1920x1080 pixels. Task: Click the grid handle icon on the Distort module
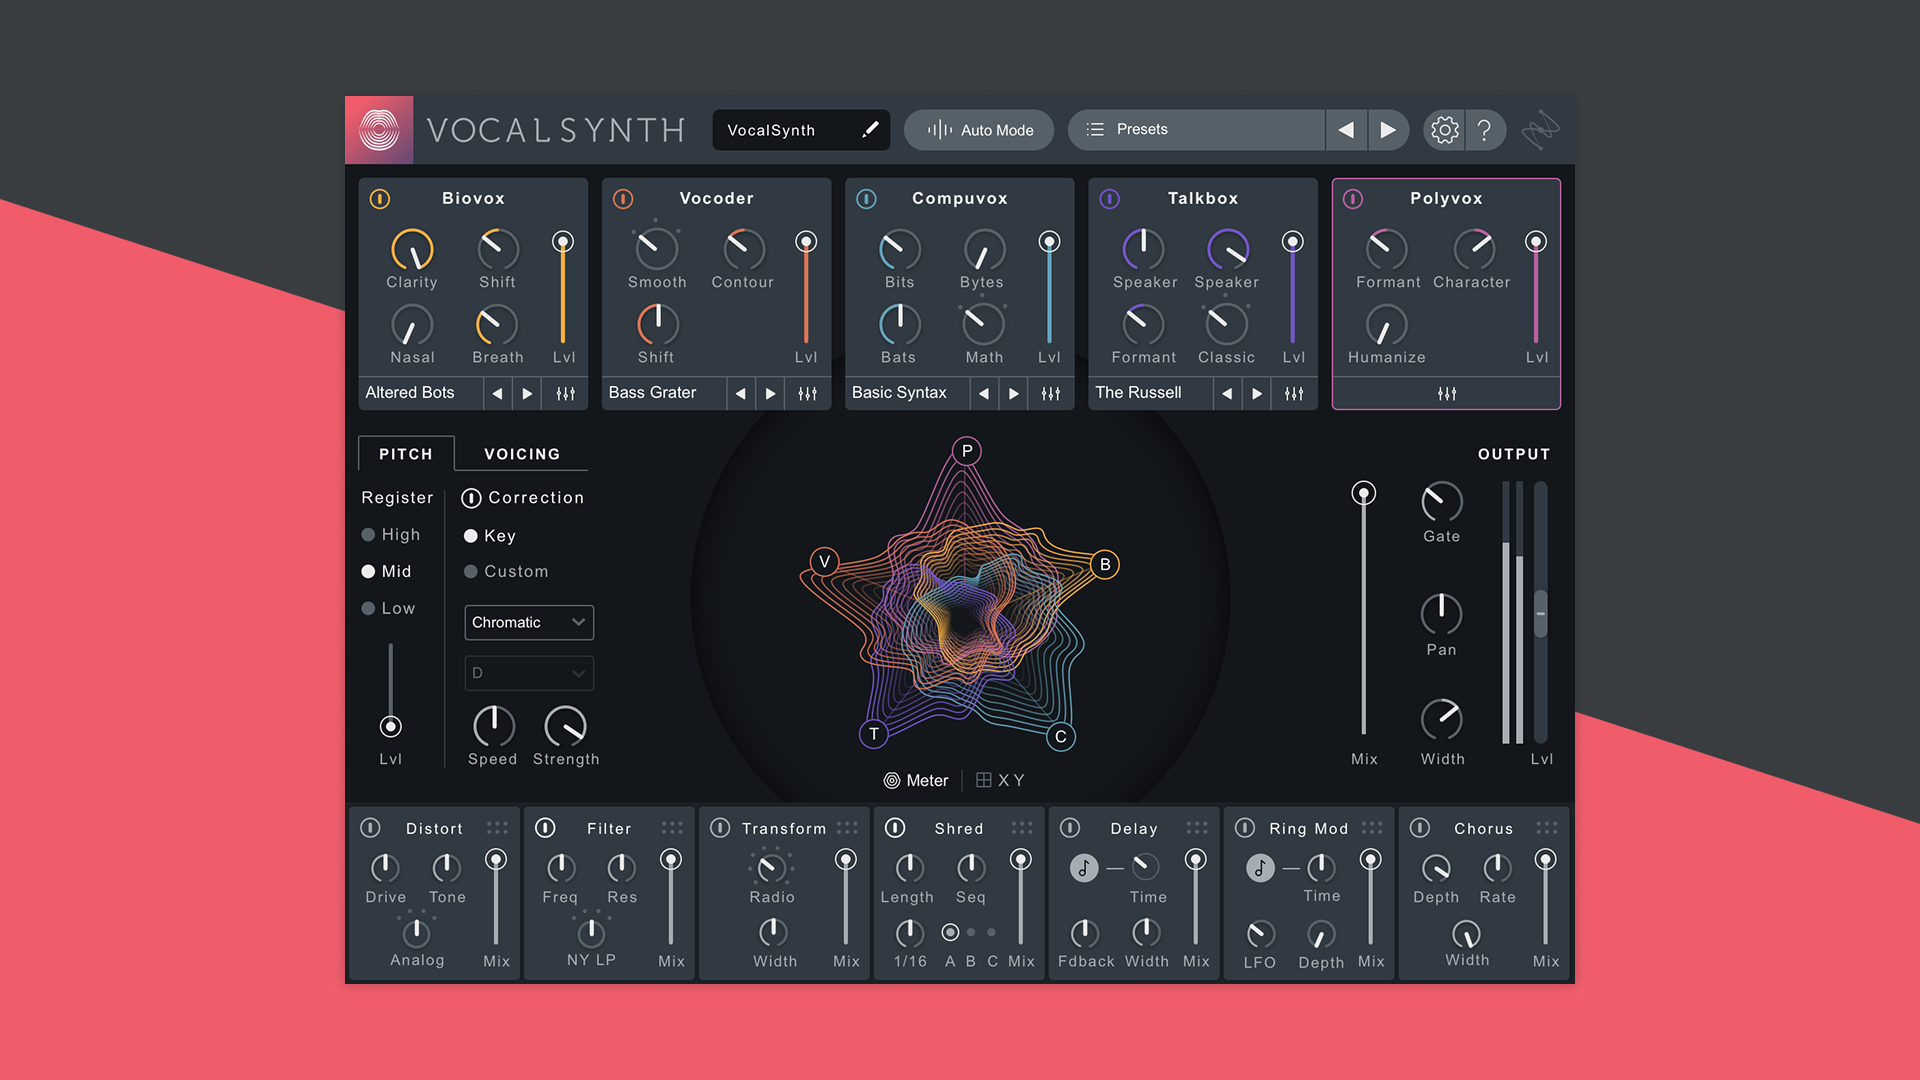(497, 827)
